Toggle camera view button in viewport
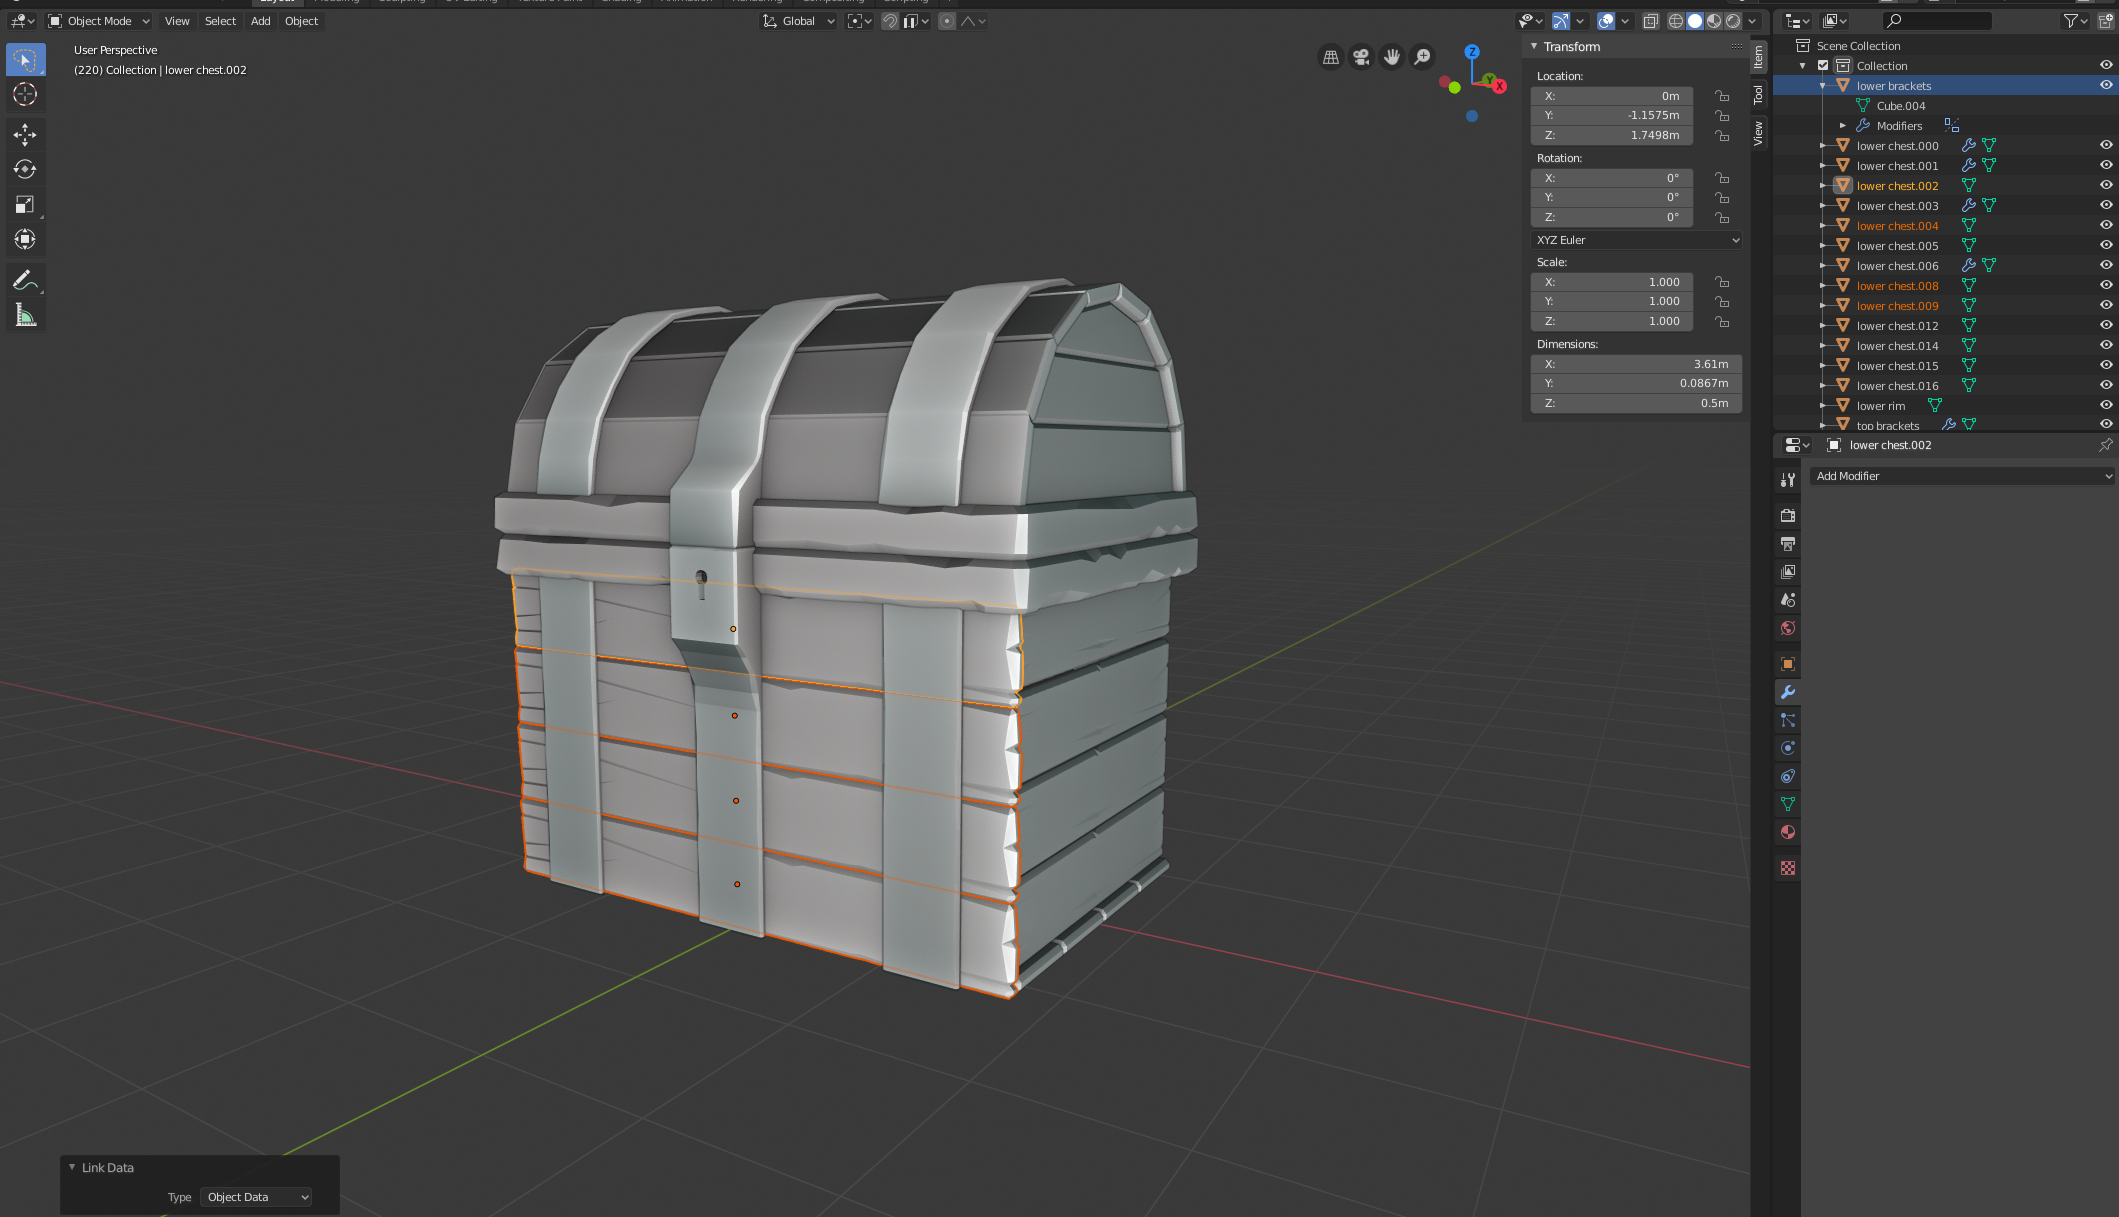This screenshot has width=2119, height=1217. click(x=1361, y=58)
